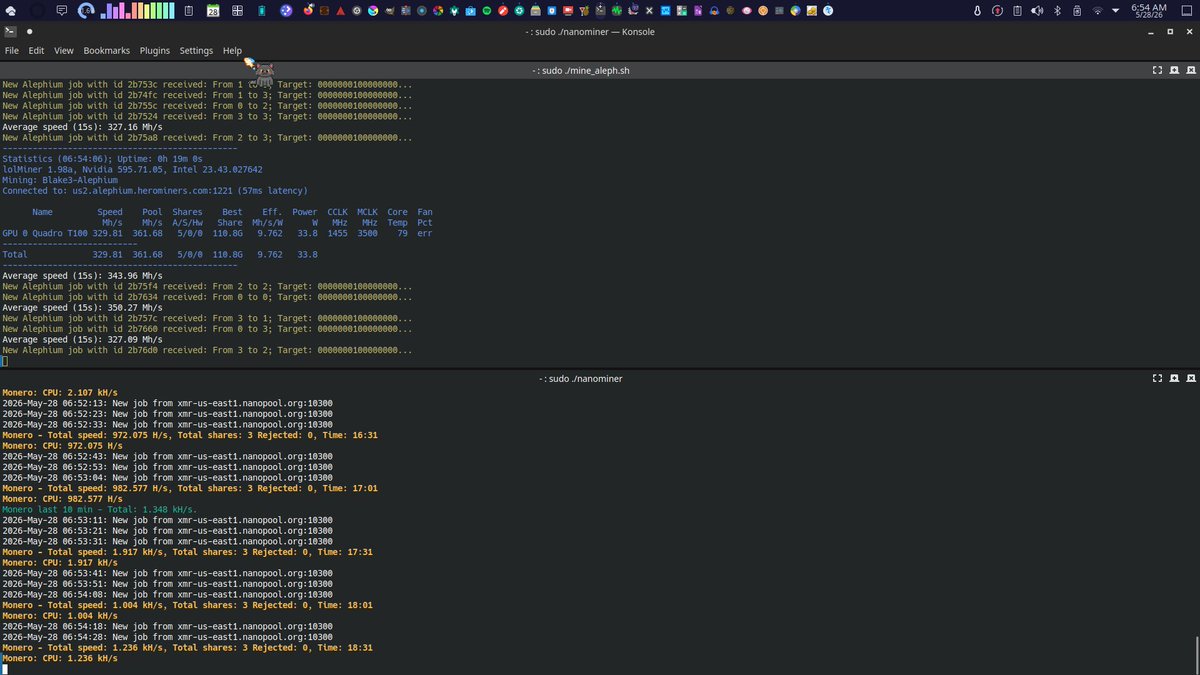1200x675 pixels.
Task: Open the Plugins menu
Action: click(x=155, y=50)
